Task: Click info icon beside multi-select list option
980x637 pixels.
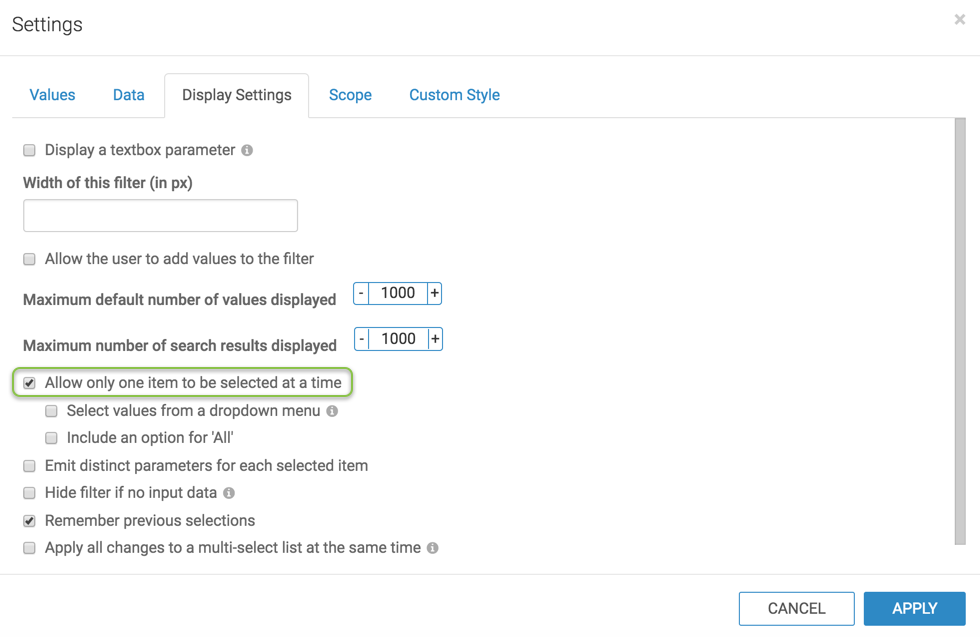Action: [432, 548]
